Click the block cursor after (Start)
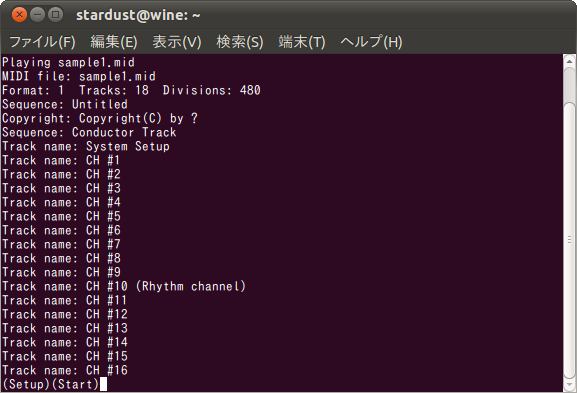 pos(103,384)
